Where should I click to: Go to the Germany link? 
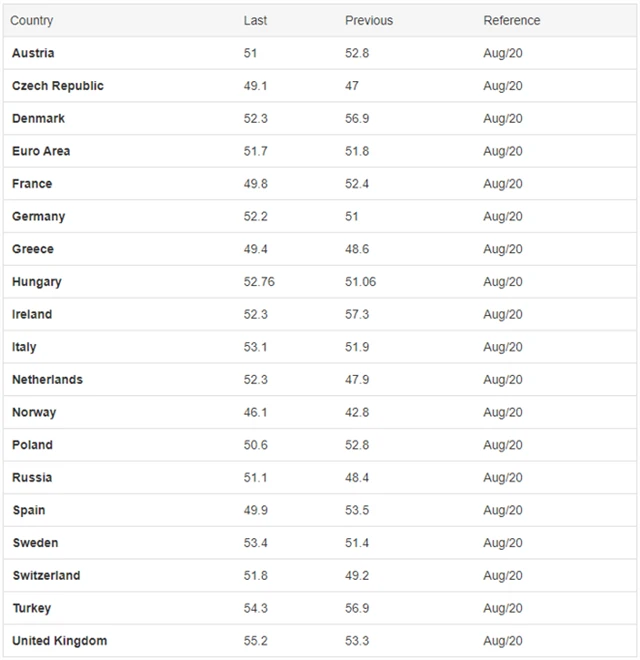click(38, 216)
